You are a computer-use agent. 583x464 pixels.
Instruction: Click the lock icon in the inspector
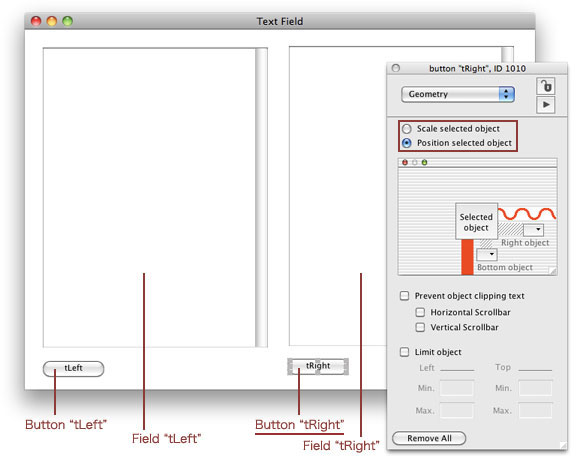point(545,86)
